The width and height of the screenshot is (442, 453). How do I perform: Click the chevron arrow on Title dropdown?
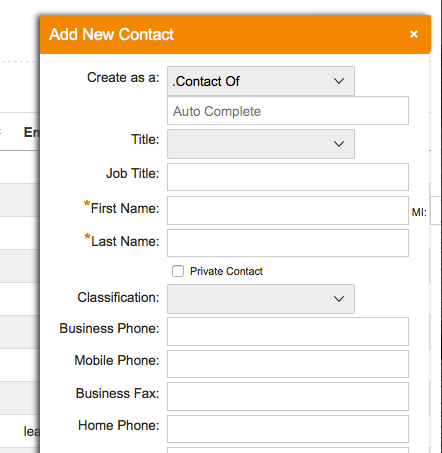[339, 144]
